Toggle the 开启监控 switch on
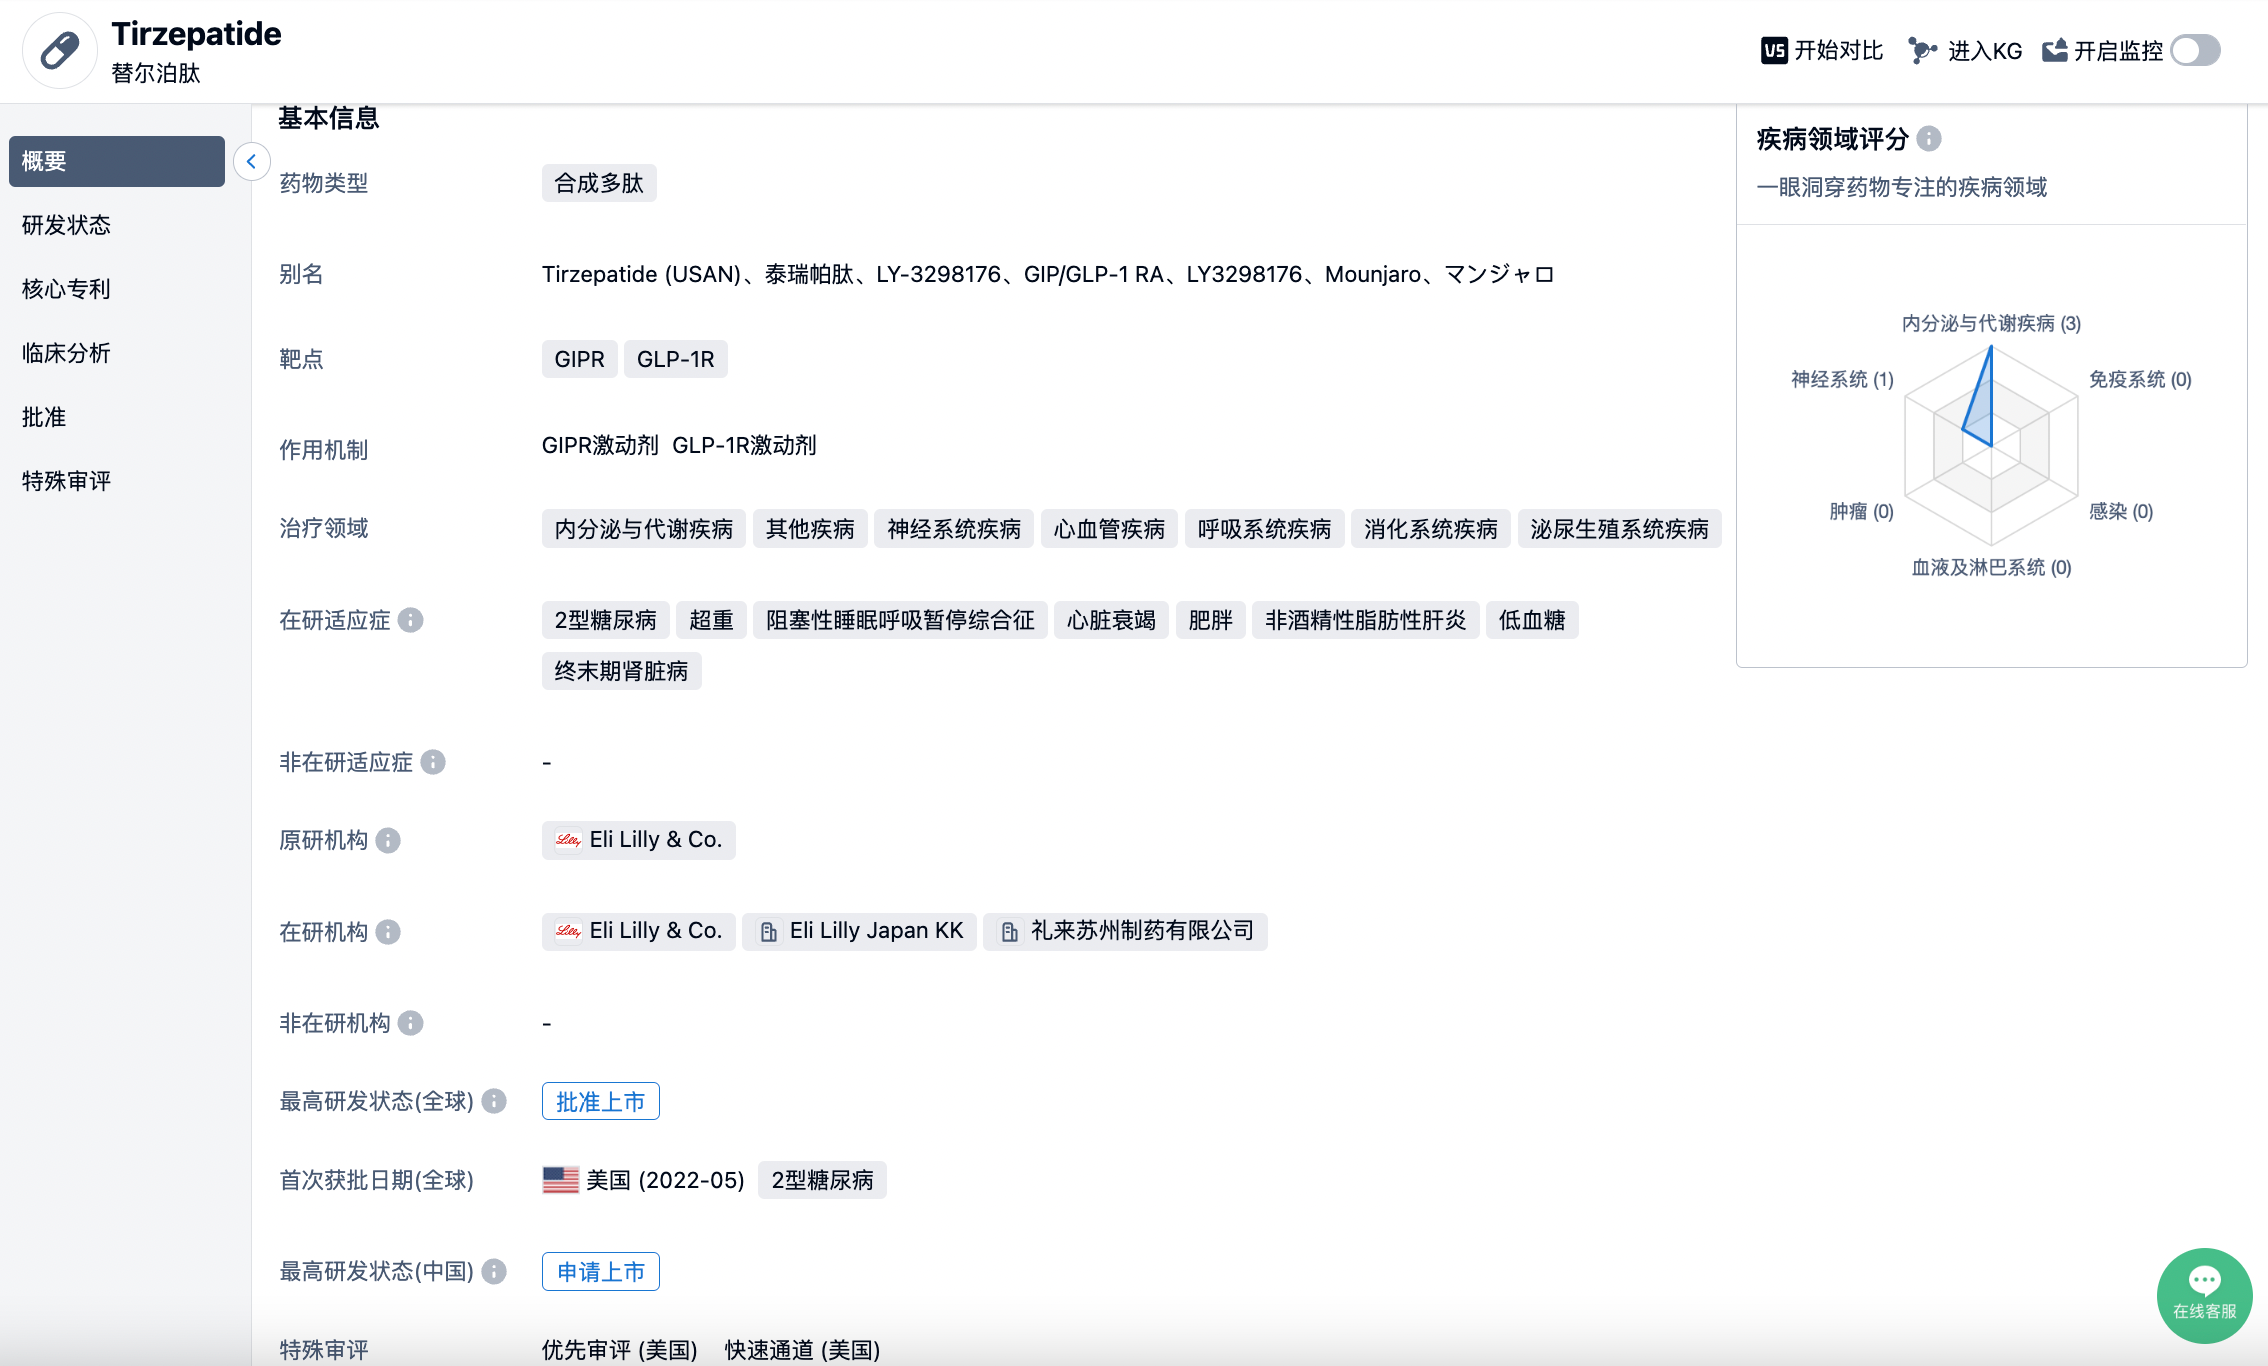The width and height of the screenshot is (2268, 1366). (x=2195, y=51)
